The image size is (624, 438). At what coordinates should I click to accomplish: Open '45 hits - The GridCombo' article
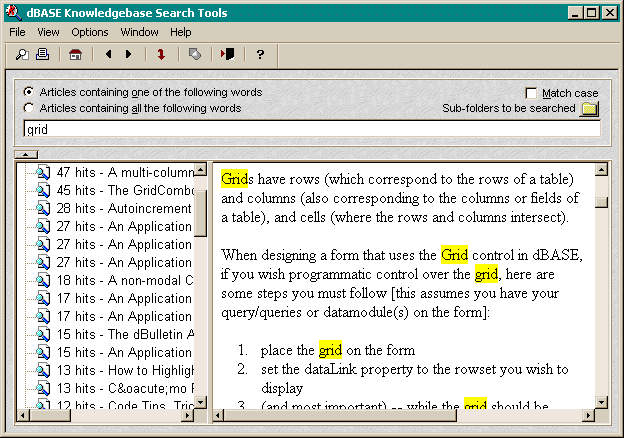124,190
